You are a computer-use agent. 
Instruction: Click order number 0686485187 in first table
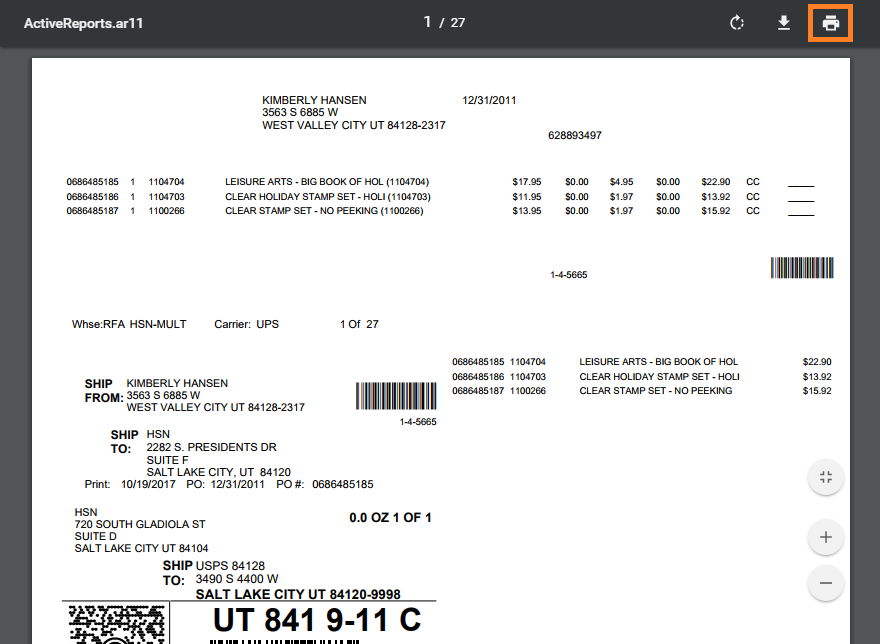pyautogui.click(x=93, y=211)
